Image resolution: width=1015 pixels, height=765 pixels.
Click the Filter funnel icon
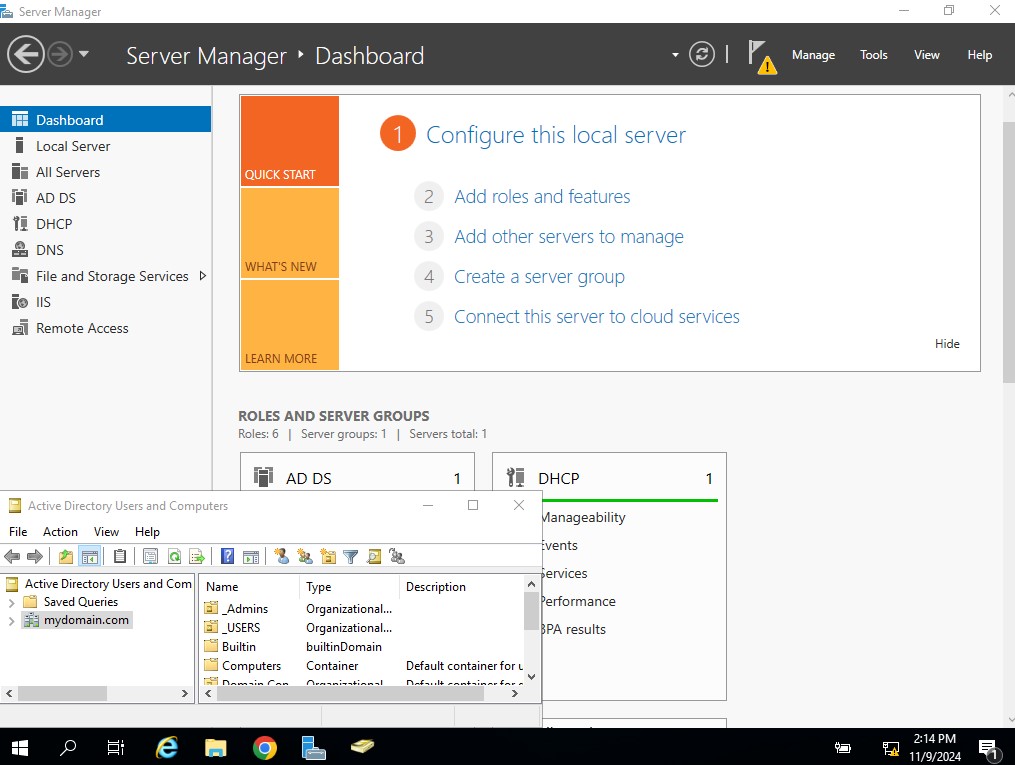(351, 556)
